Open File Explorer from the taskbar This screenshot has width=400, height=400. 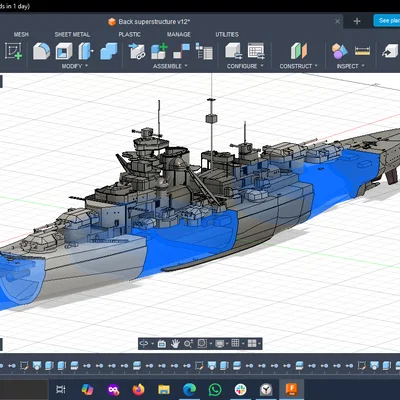[x=164, y=389]
